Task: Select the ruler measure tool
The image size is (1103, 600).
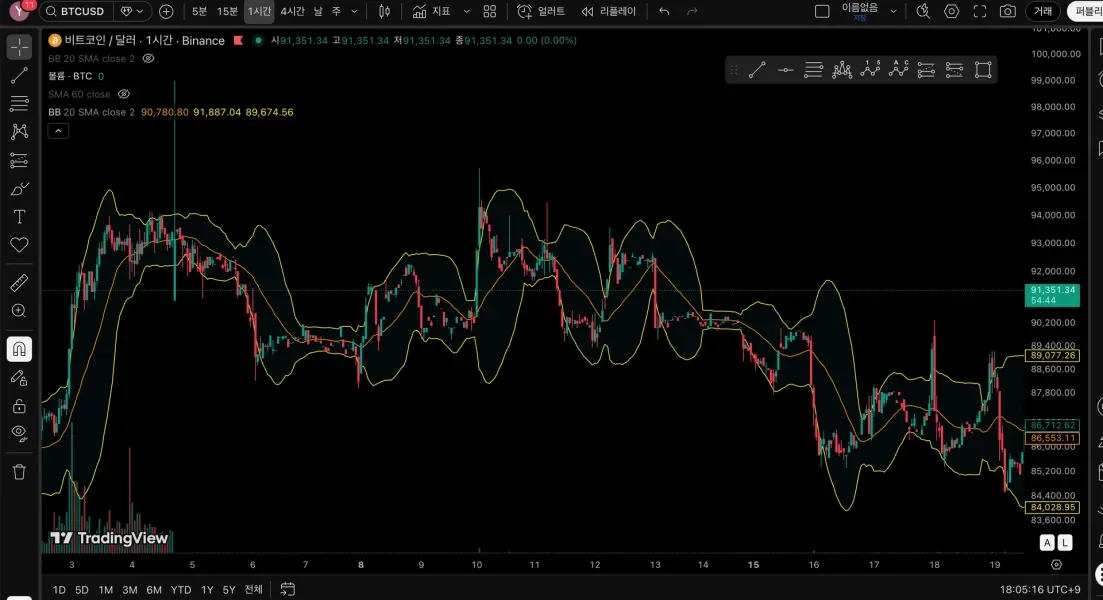Action: point(19,283)
